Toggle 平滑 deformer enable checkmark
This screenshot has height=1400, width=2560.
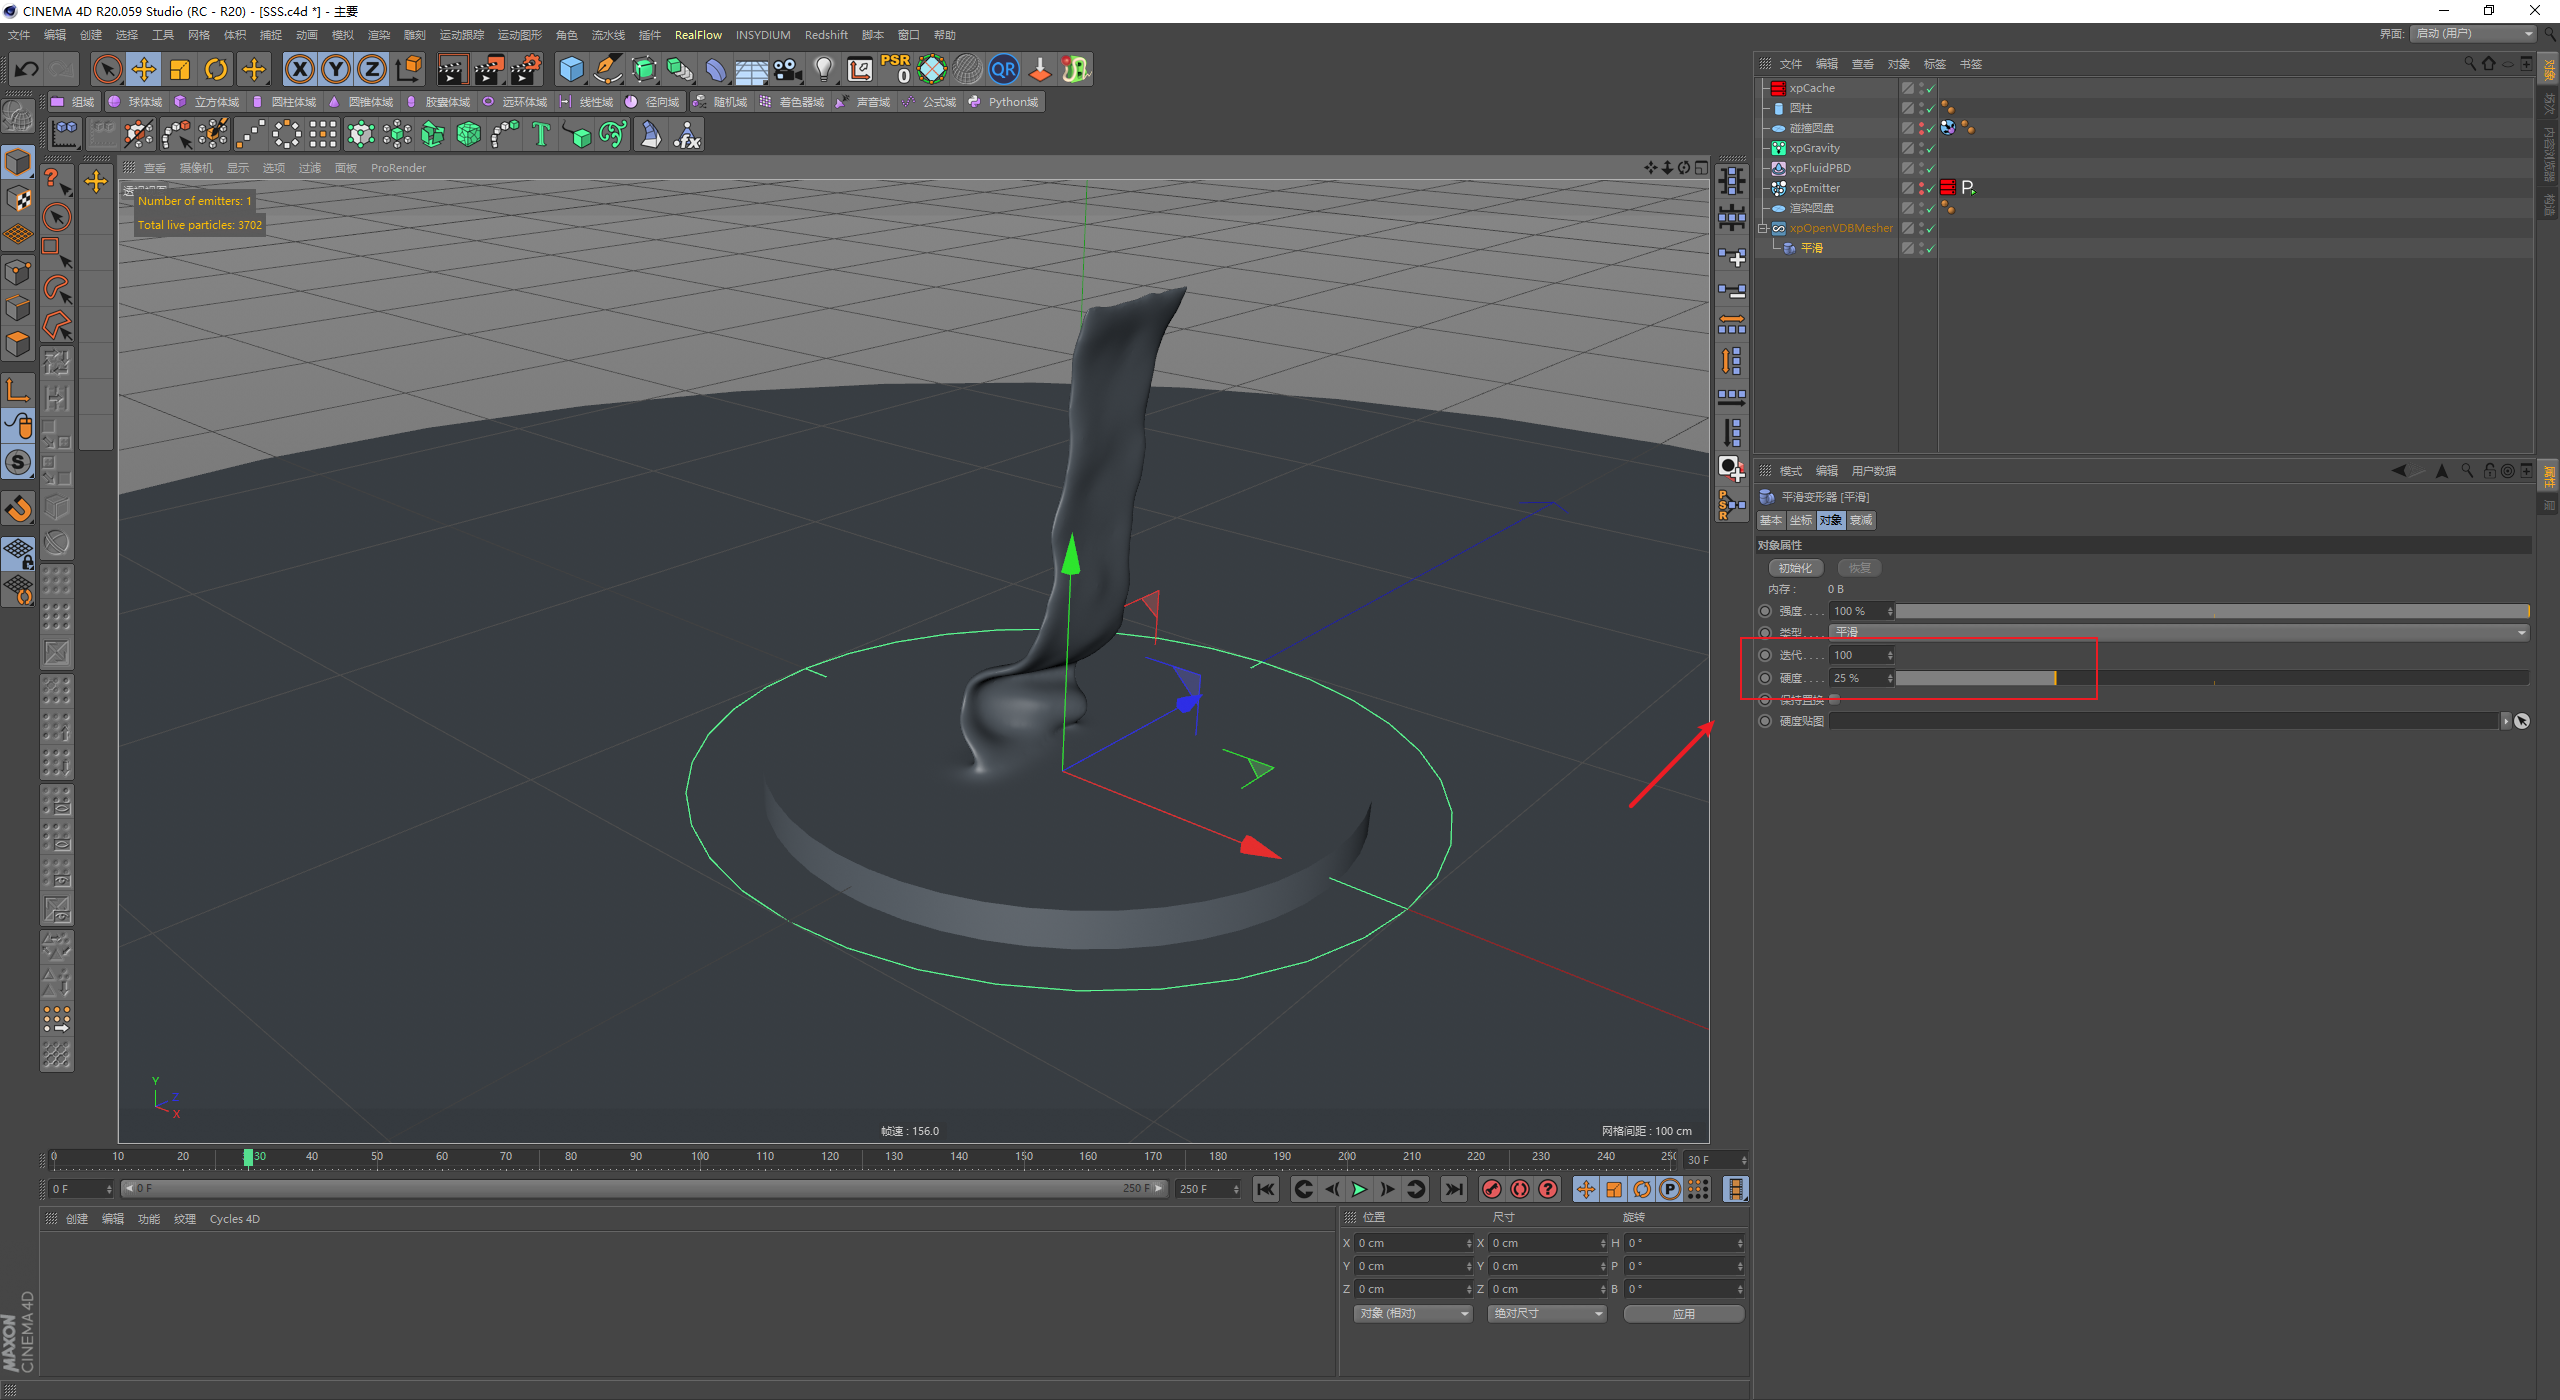pos(1930,248)
